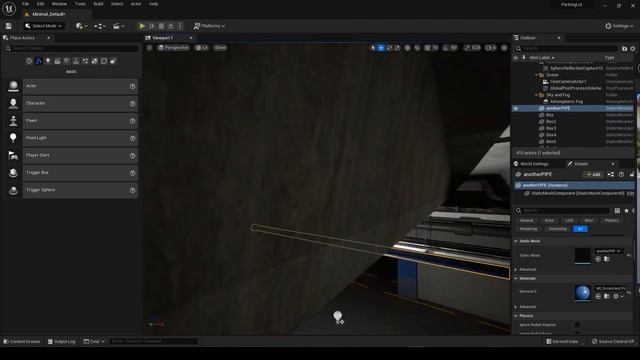
Task: Toggle scale snapping in viewport toolbar
Action: pos(467,48)
